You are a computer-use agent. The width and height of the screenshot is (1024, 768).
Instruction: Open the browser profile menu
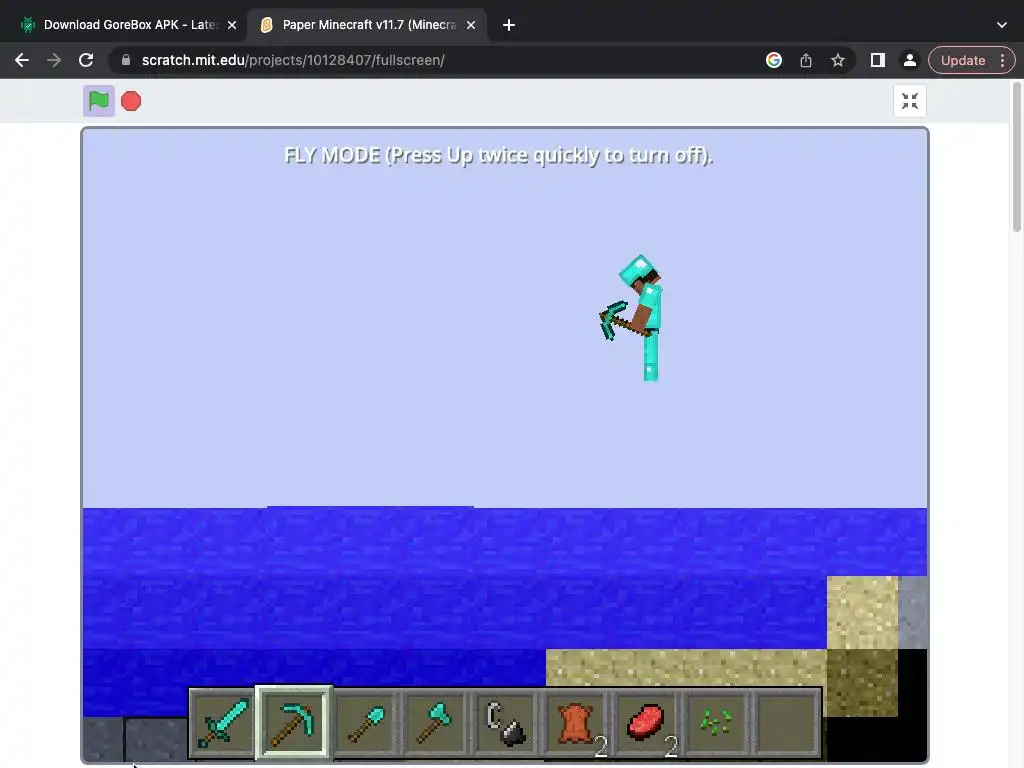(909, 60)
